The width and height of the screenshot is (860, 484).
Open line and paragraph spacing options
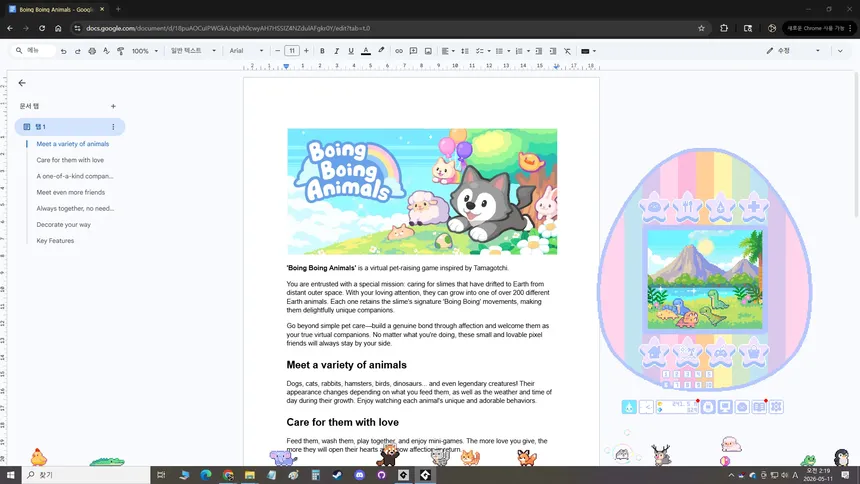point(465,51)
